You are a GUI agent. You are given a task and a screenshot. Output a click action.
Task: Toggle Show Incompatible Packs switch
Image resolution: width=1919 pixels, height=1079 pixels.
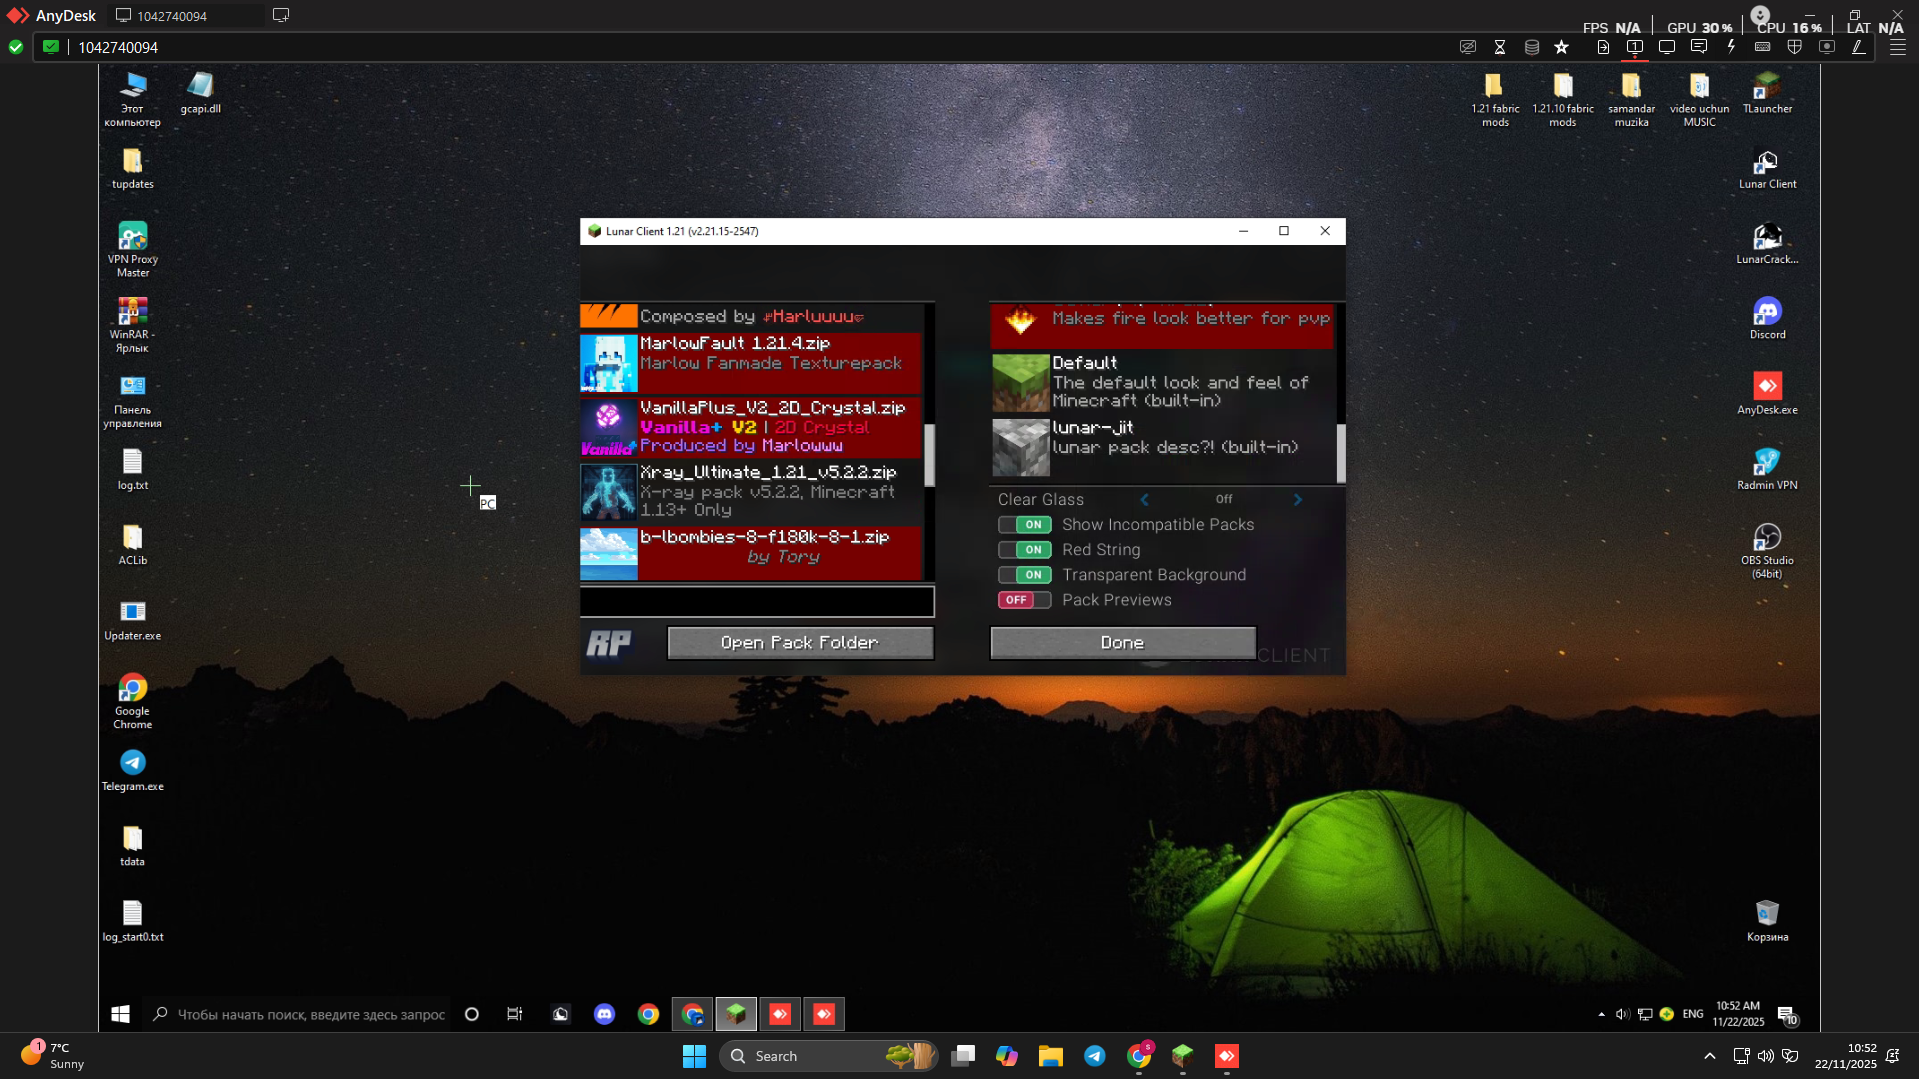coord(1024,525)
